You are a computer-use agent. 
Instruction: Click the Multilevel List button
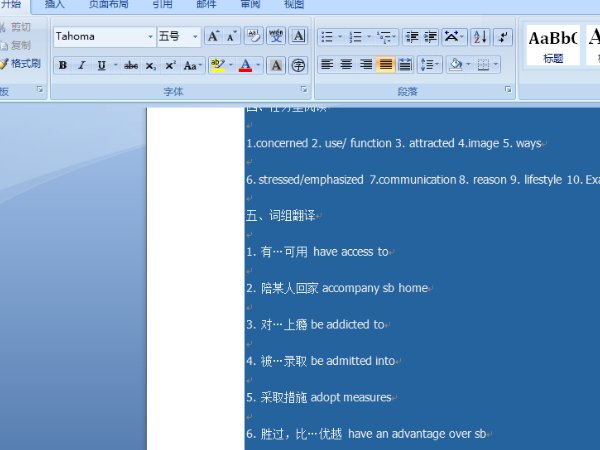point(386,37)
